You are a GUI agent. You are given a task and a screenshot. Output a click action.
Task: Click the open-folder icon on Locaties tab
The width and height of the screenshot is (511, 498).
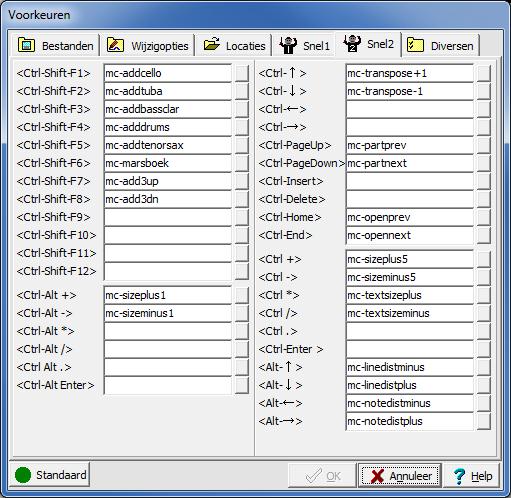(x=212, y=44)
